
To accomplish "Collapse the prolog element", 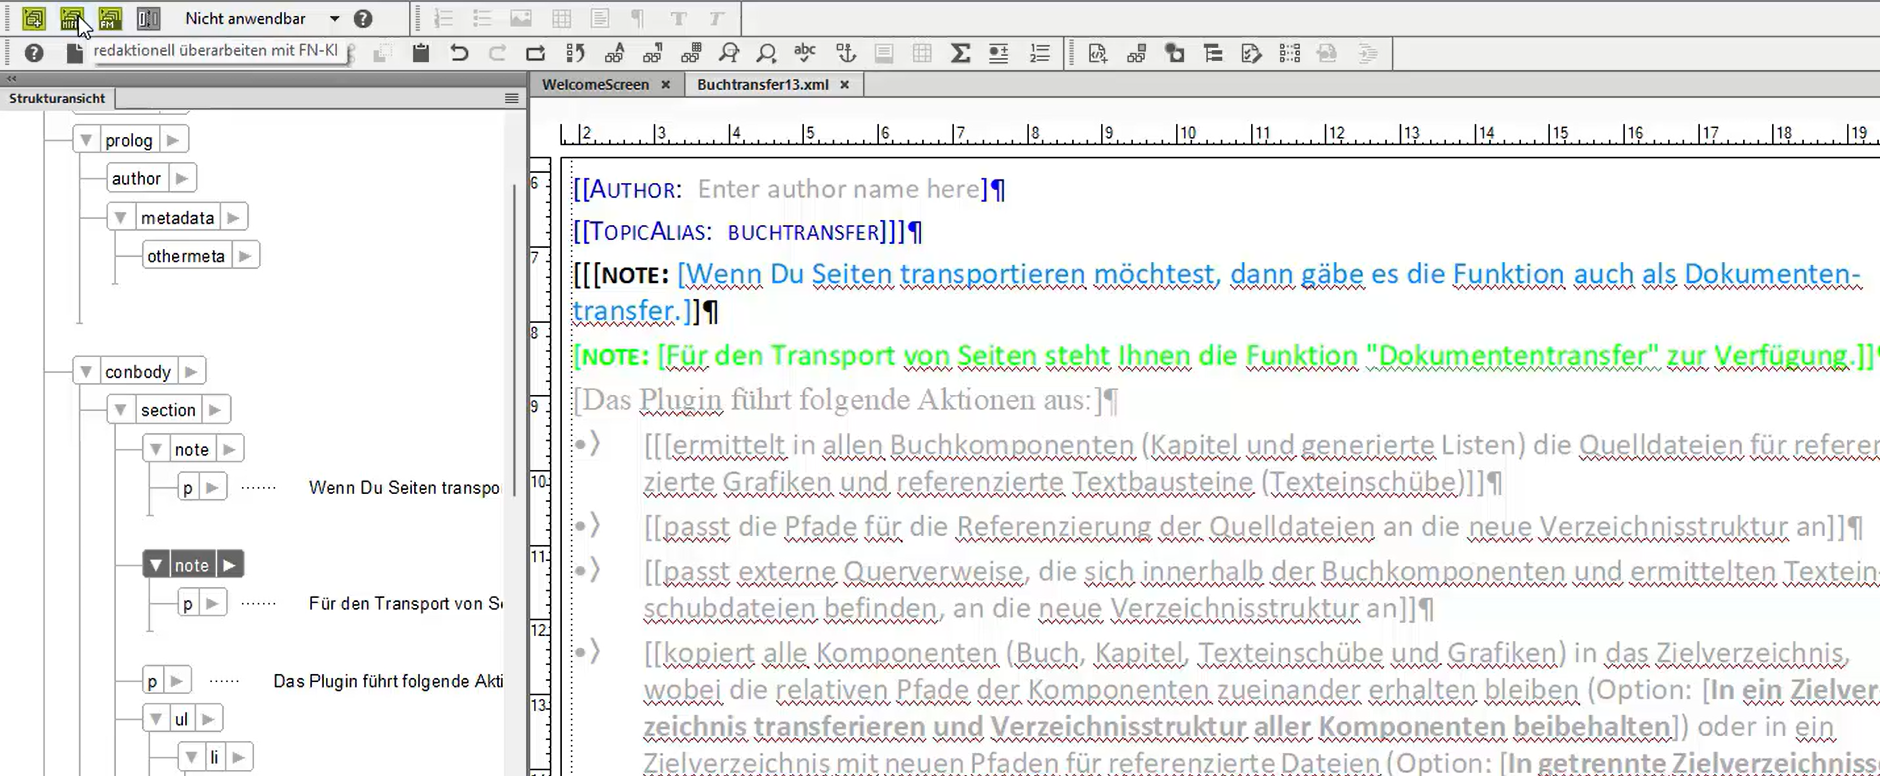I will [x=86, y=141].
